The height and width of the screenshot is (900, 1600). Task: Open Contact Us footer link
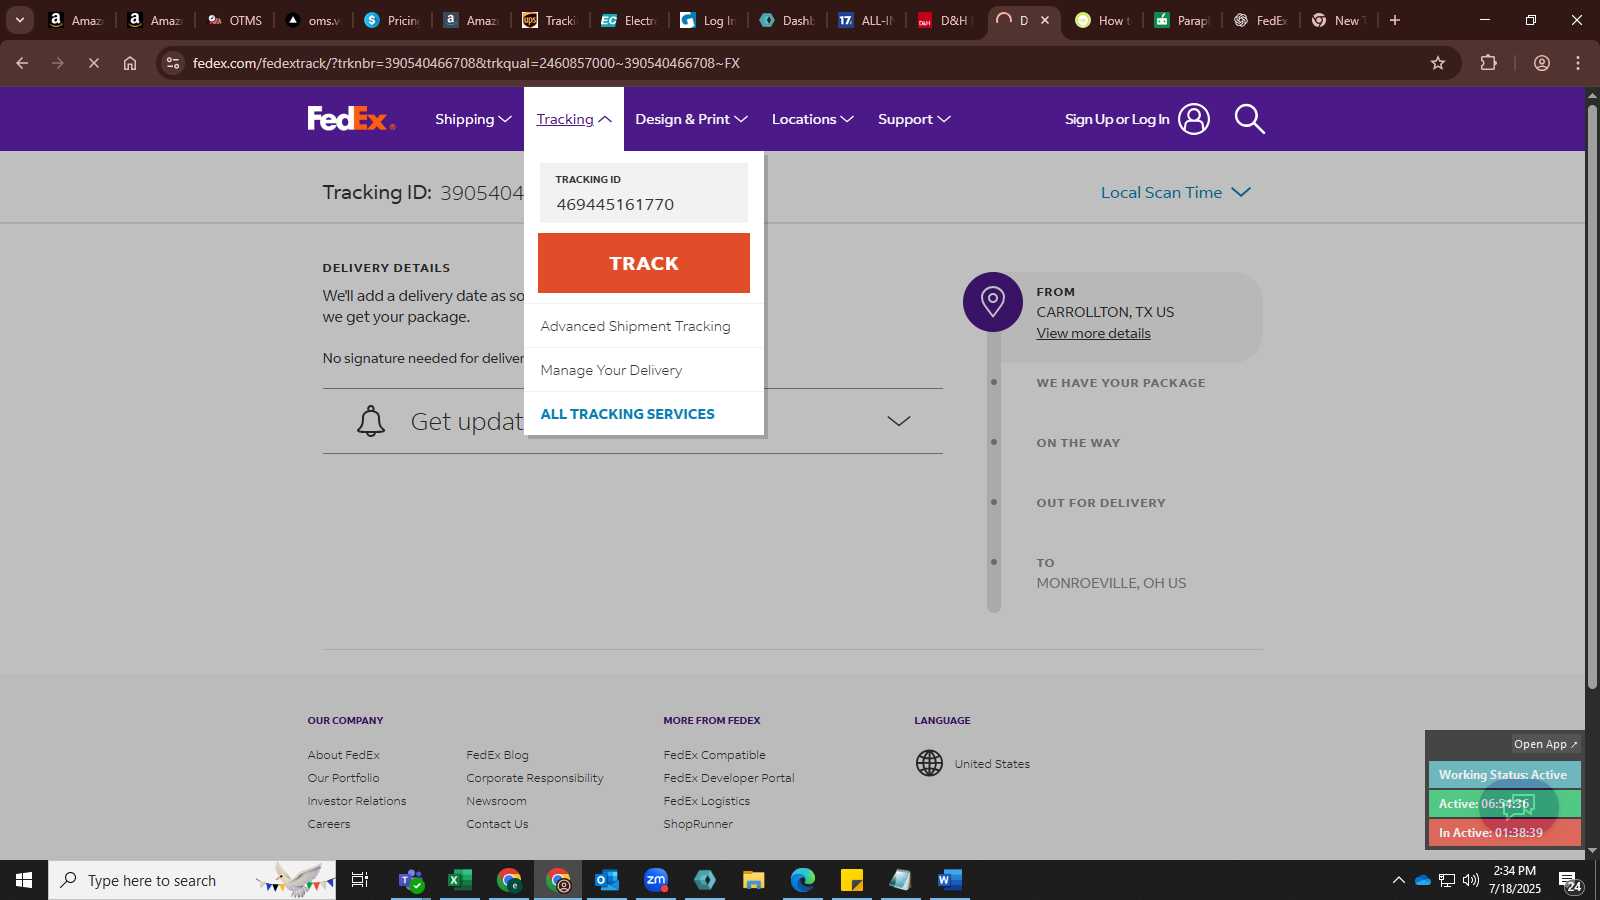coord(497,824)
